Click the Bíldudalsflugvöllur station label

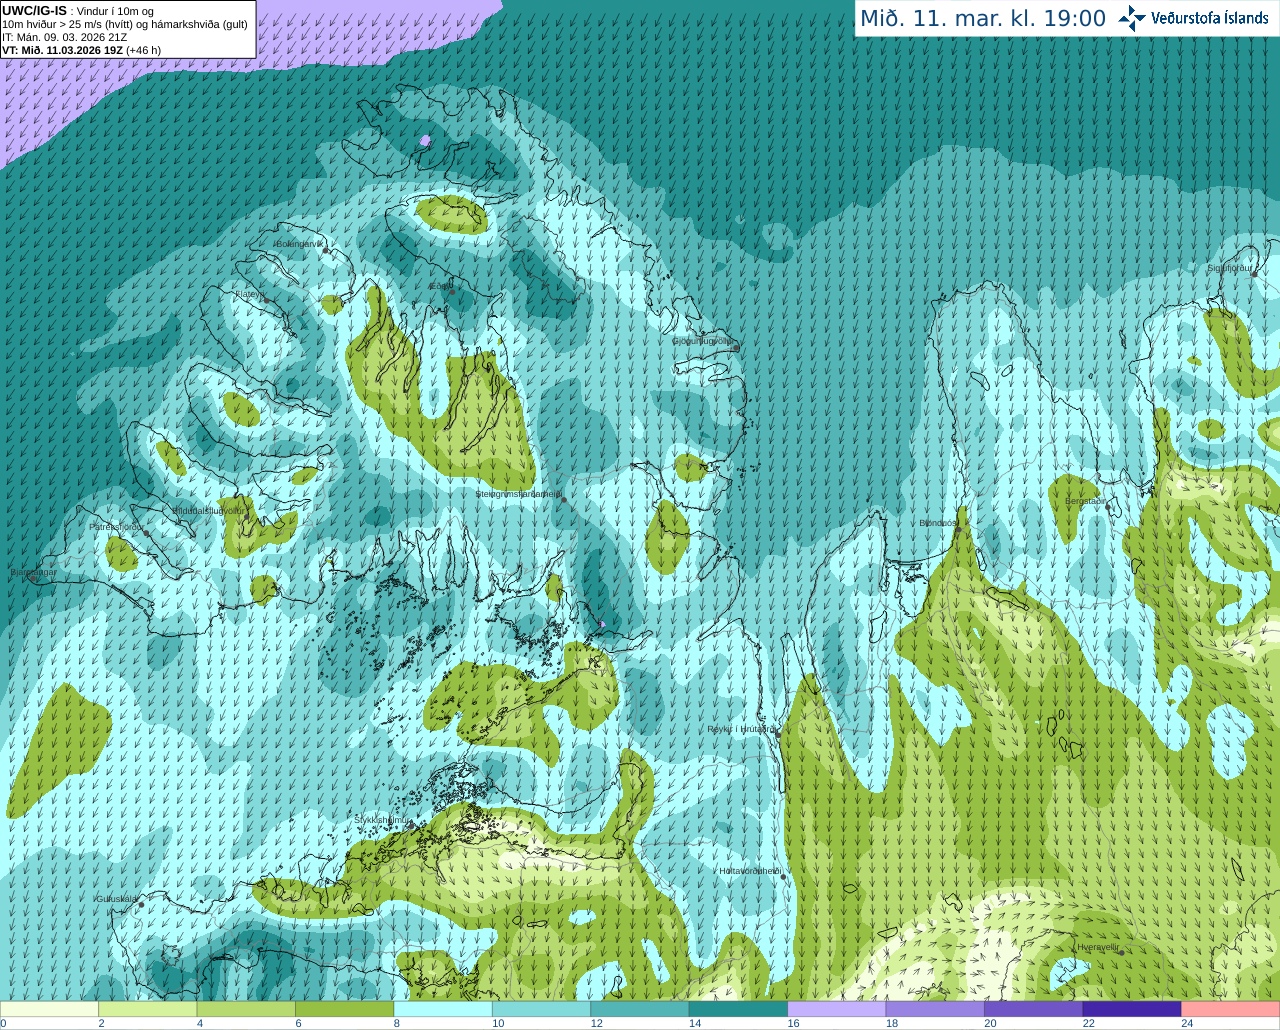point(207,510)
